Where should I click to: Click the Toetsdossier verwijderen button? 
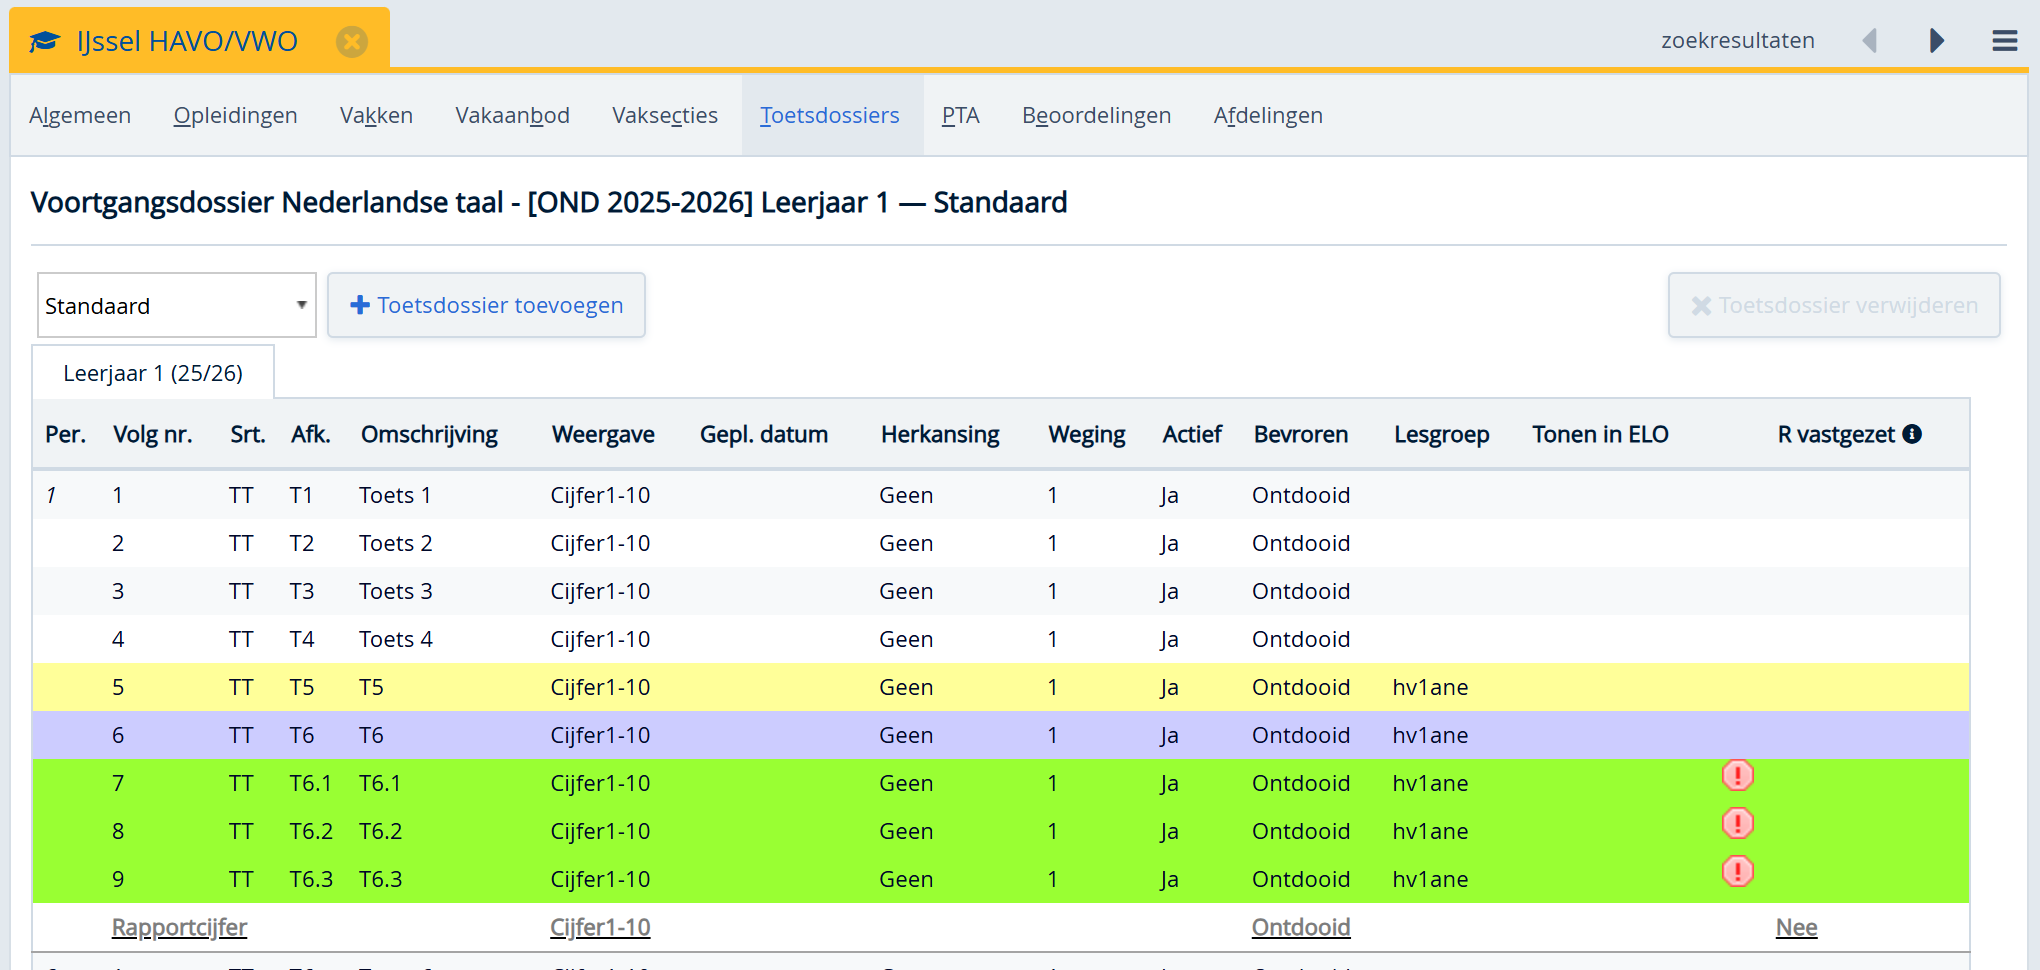click(x=1833, y=305)
